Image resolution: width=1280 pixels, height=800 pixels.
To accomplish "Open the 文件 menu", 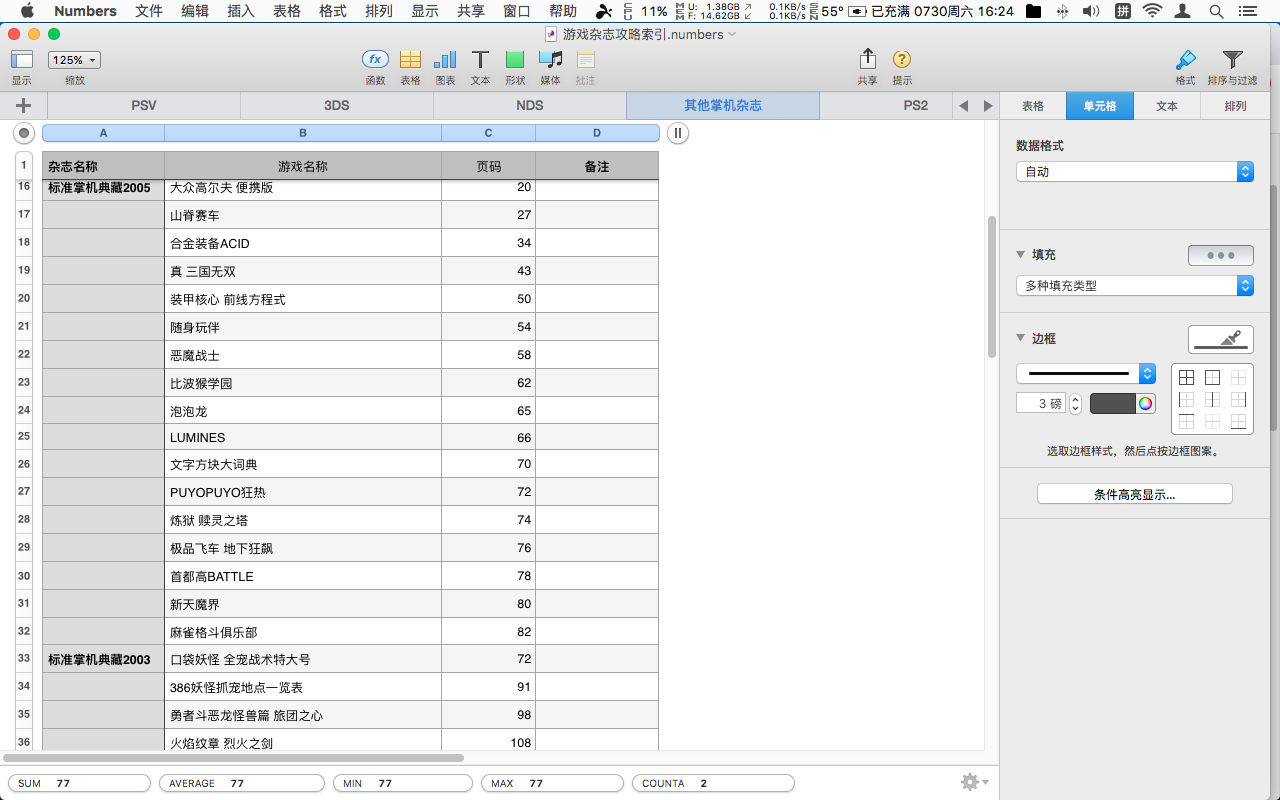I will point(149,12).
